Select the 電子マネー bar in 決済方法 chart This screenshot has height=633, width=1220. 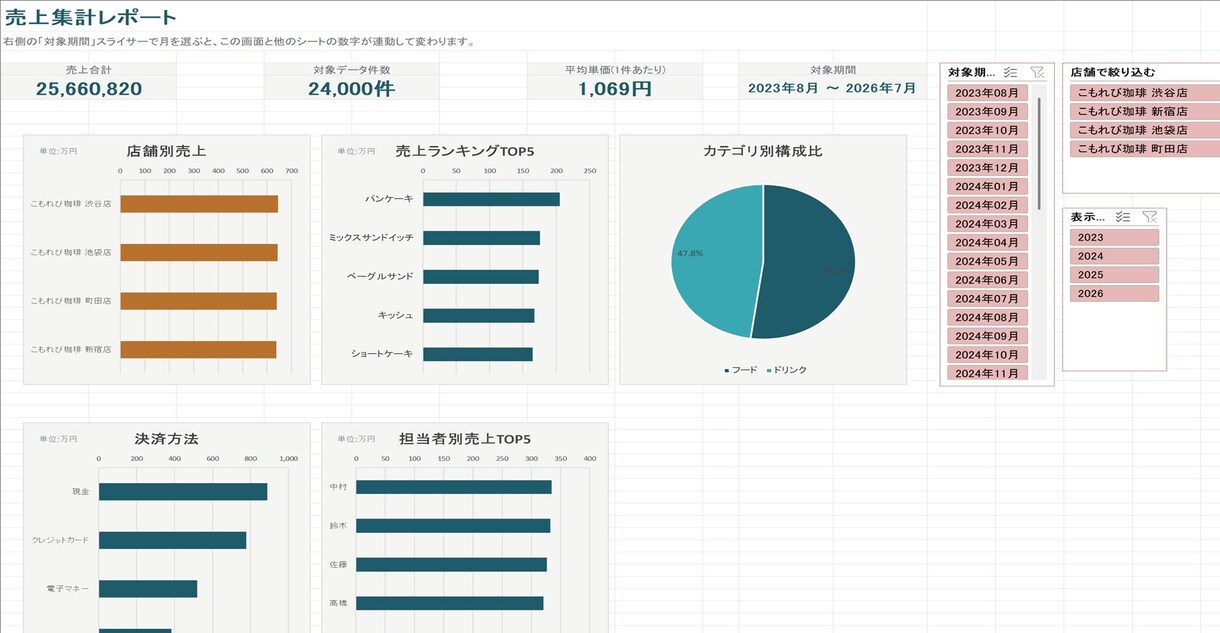tap(148, 589)
